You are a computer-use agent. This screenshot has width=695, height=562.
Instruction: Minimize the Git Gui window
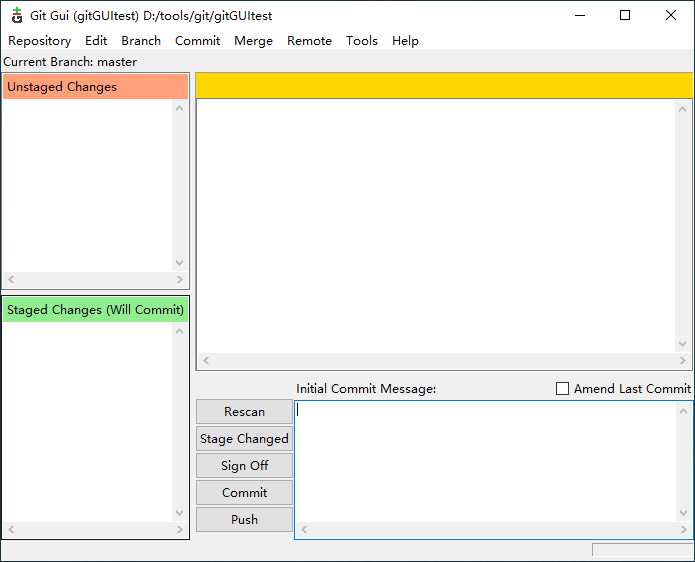coord(580,16)
